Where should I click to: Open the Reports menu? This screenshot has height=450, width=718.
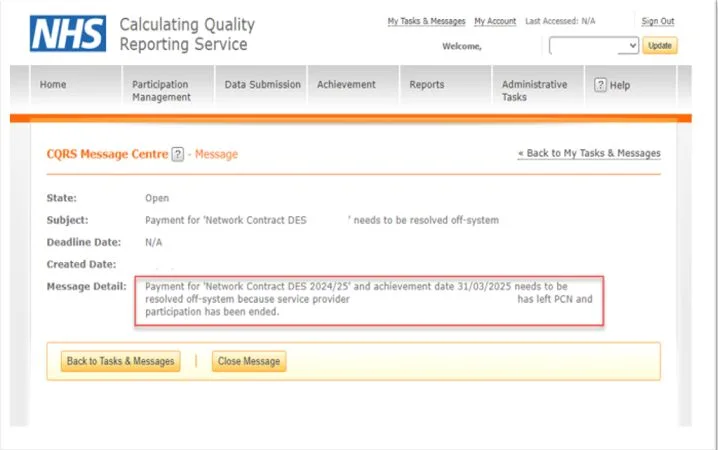(x=427, y=85)
